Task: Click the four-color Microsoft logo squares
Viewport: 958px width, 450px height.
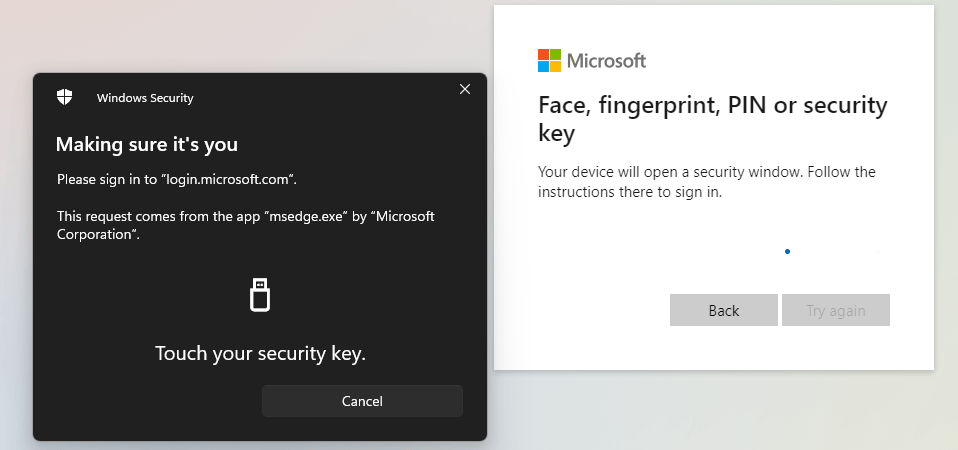Action: point(549,61)
